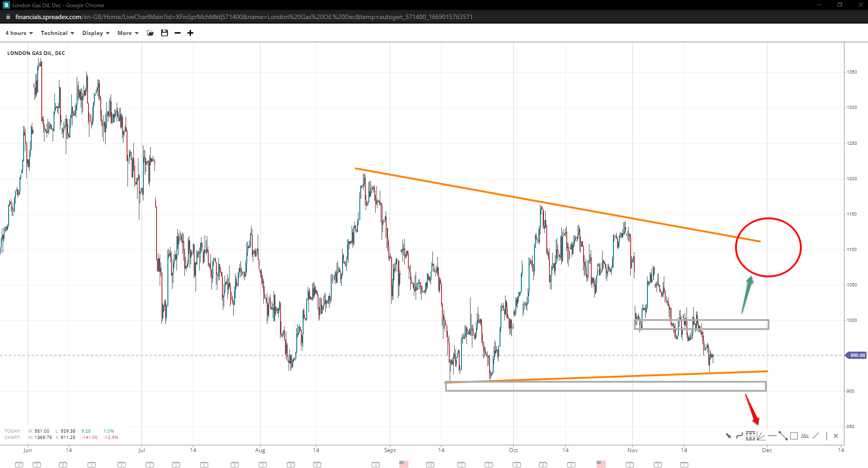Image resolution: width=868 pixels, height=468 pixels.
Task: Select the diagonal trend line tool
Action: (782, 436)
